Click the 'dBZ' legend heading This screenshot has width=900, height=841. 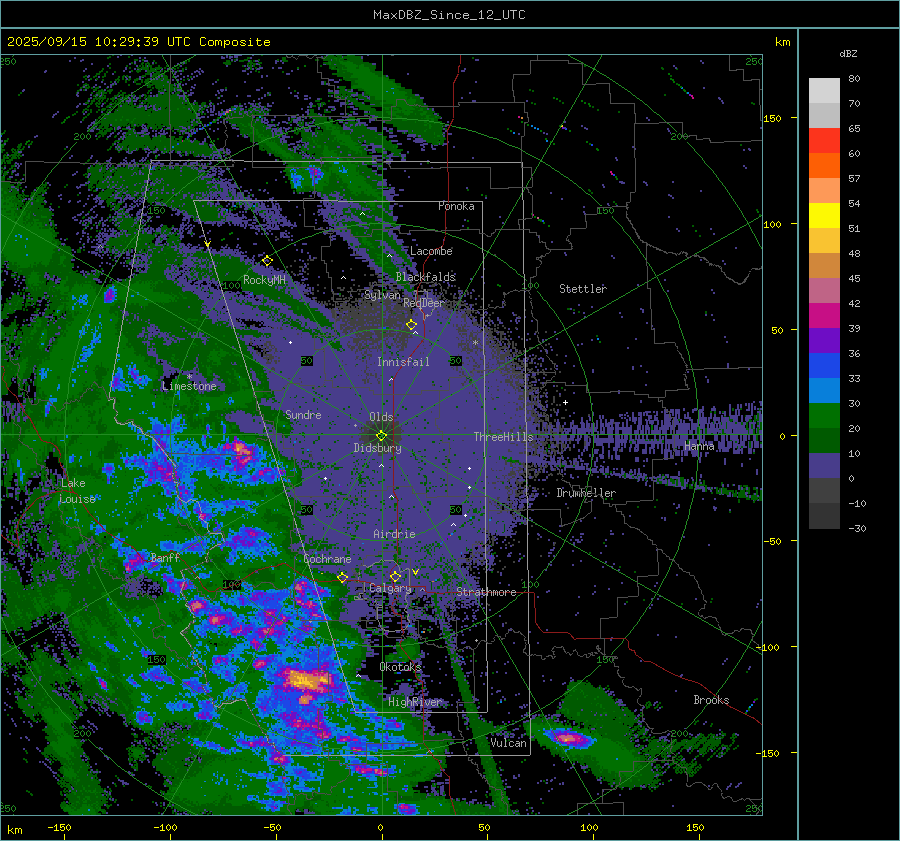click(x=848, y=53)
